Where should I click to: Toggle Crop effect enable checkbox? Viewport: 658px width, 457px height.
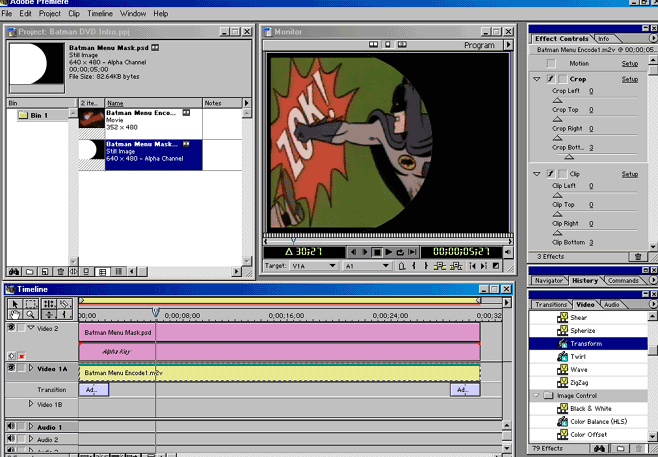click(x=551, y=79)
